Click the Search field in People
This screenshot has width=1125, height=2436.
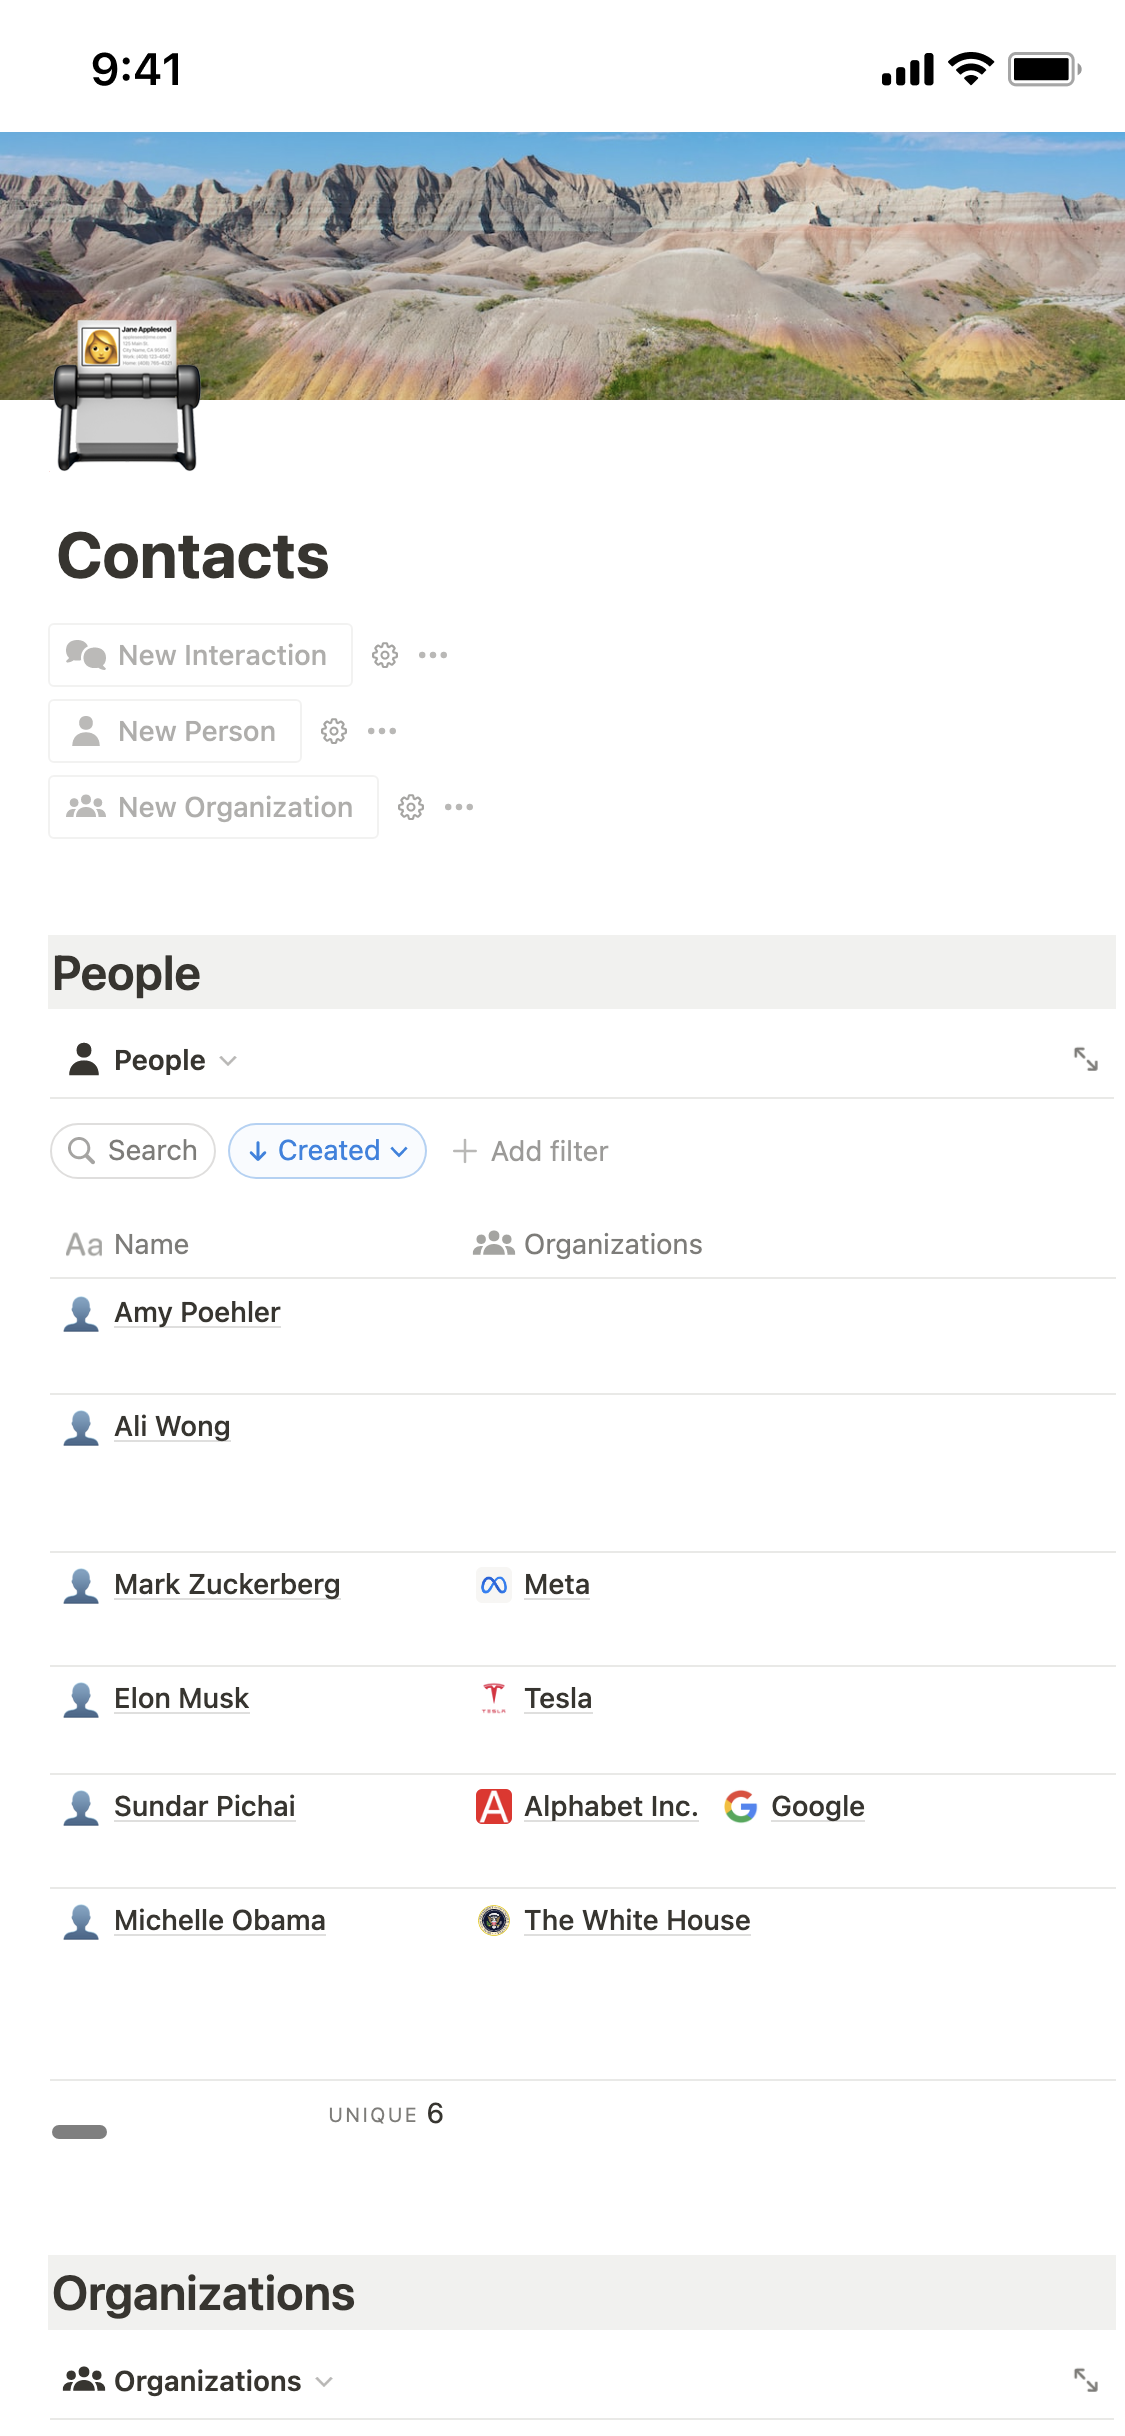[133, 1151]
